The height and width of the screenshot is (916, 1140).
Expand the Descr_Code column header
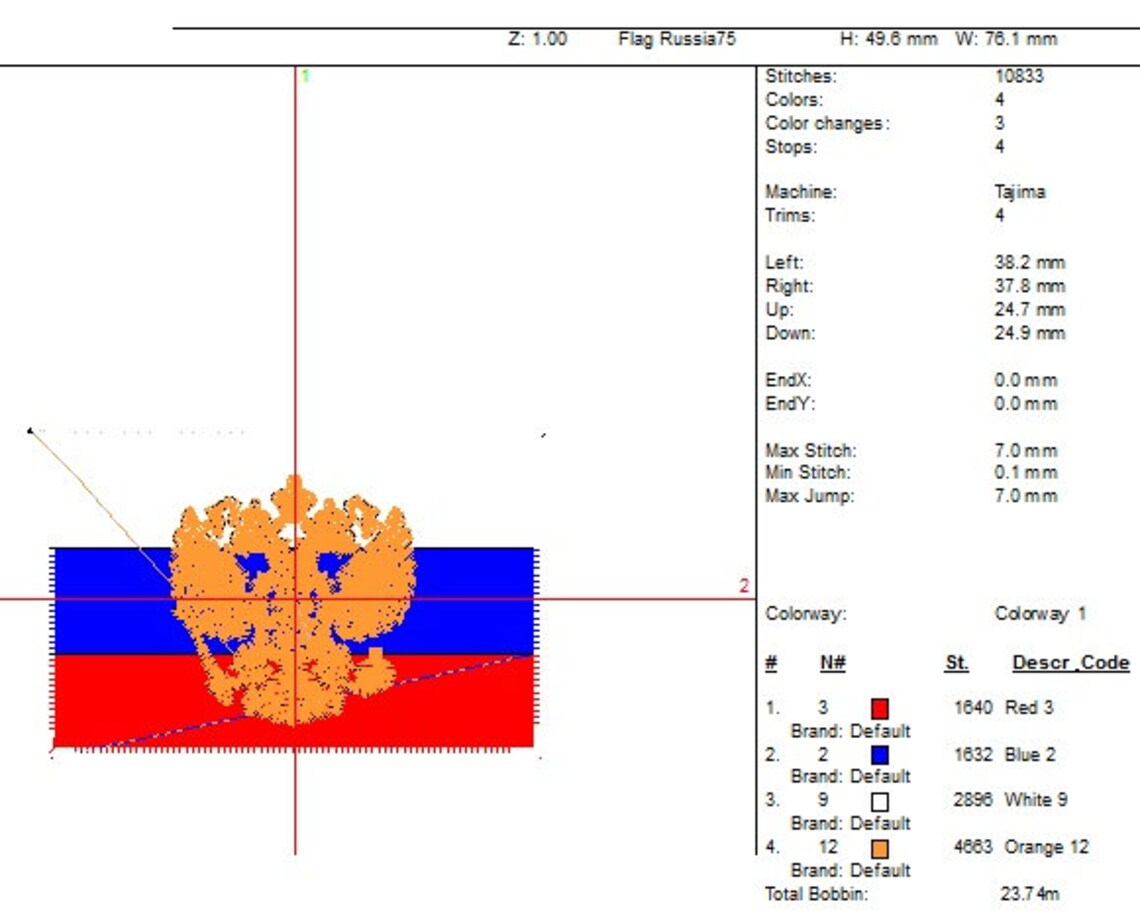tap(1070, 661)
